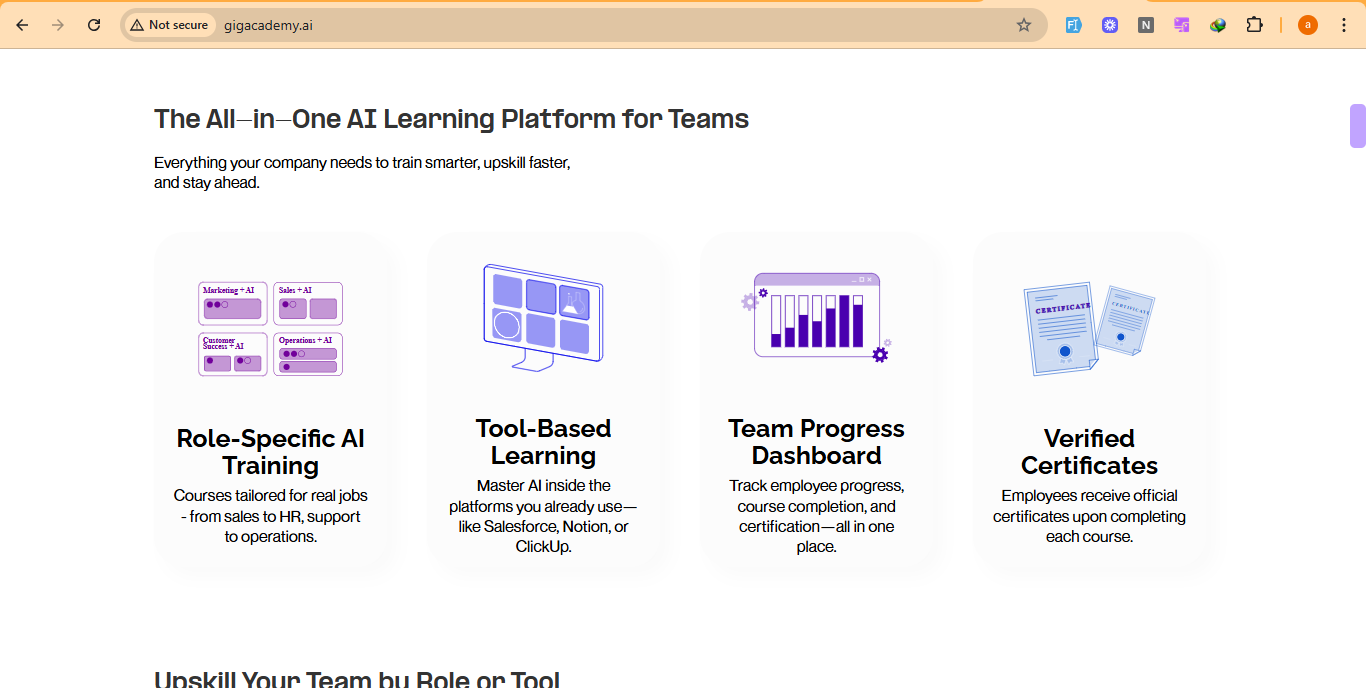Viewport: 1366px width, 688px height.
Task: Click the Internet Download Manager globe extension
Action: coord(1218,25)
